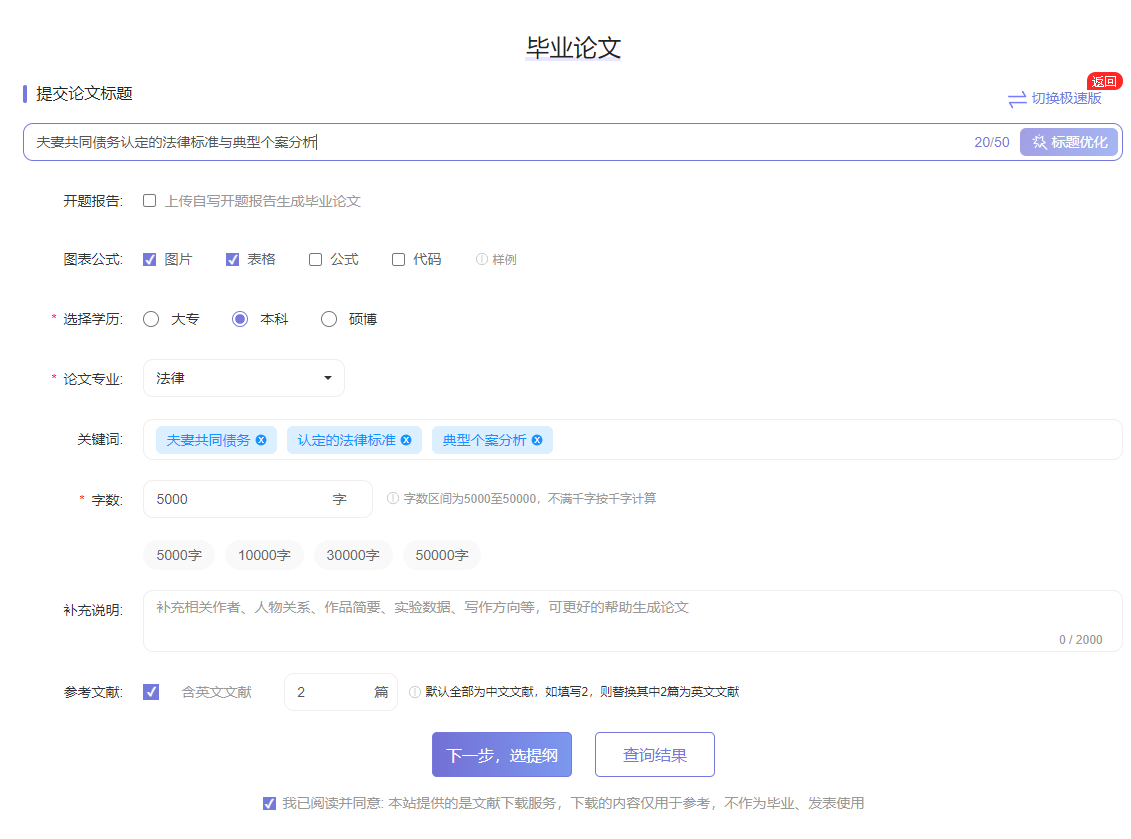Open the 论文专业 dropdown showing 法律
Image resolution: width=1131 pixels, height=839 pixels.
tap(244, 378)
